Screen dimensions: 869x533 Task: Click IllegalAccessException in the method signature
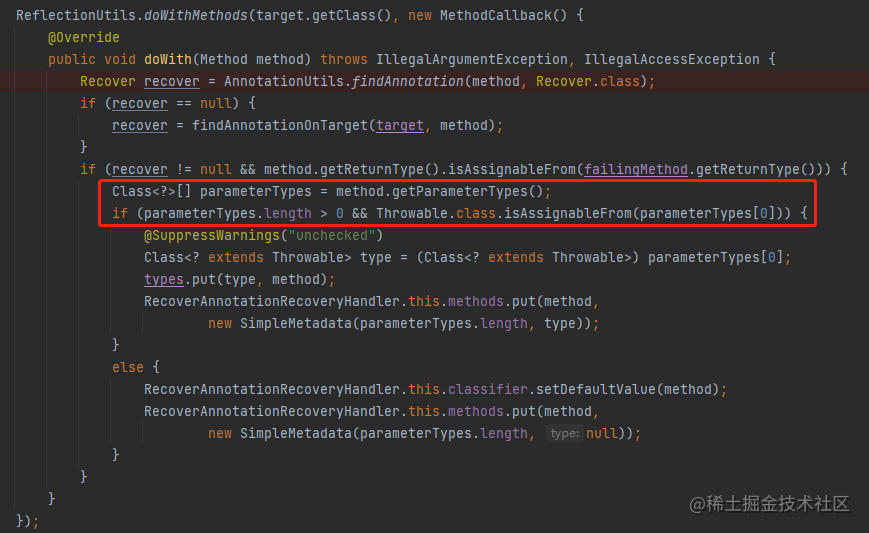coord(672,59)
